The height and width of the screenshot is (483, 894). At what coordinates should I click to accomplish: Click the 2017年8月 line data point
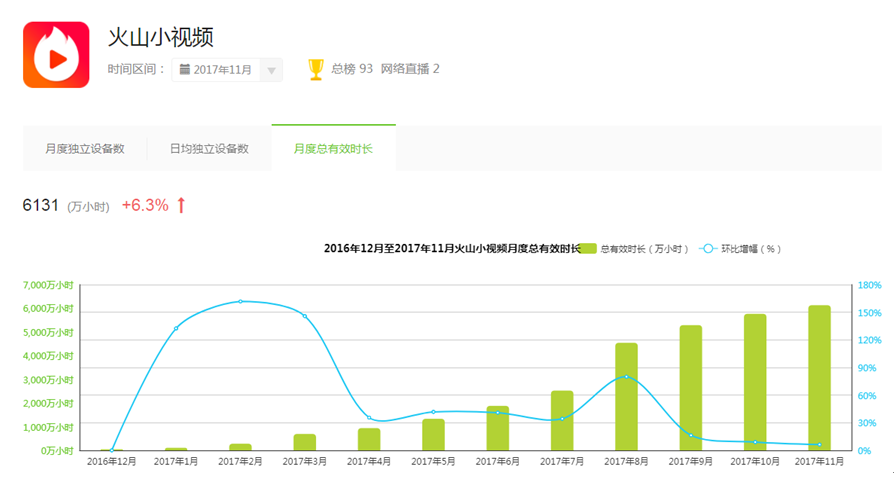coord(626,377)
